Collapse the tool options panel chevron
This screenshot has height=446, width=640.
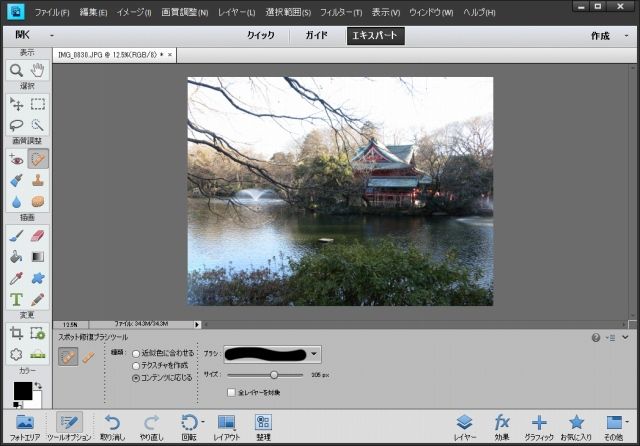tap(625, 337)
